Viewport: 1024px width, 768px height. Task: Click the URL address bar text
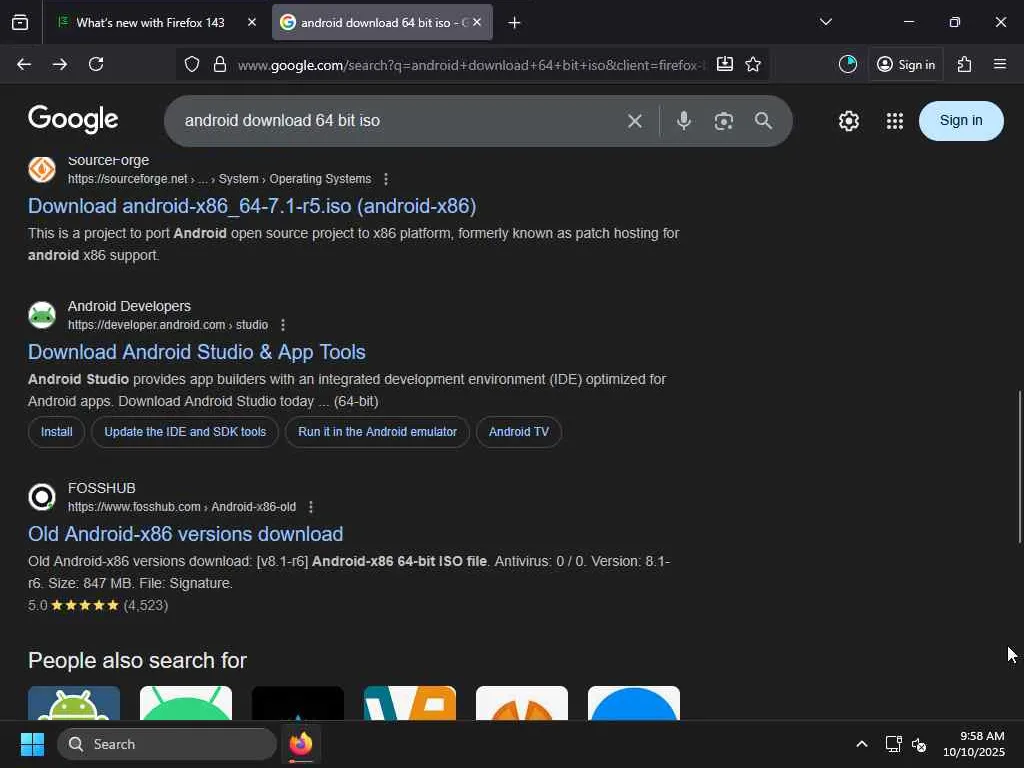point(471,65)
